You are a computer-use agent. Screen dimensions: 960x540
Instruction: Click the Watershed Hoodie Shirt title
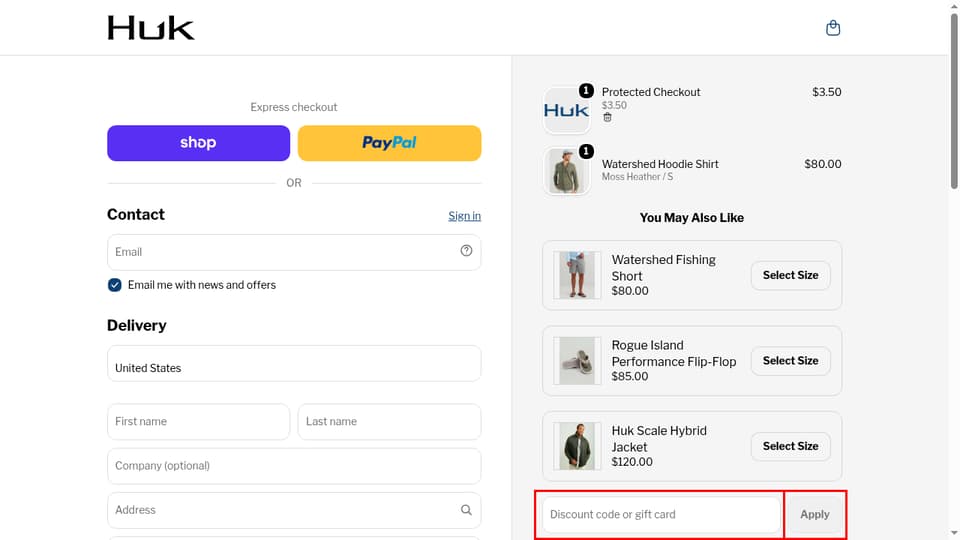click(660, 164)
